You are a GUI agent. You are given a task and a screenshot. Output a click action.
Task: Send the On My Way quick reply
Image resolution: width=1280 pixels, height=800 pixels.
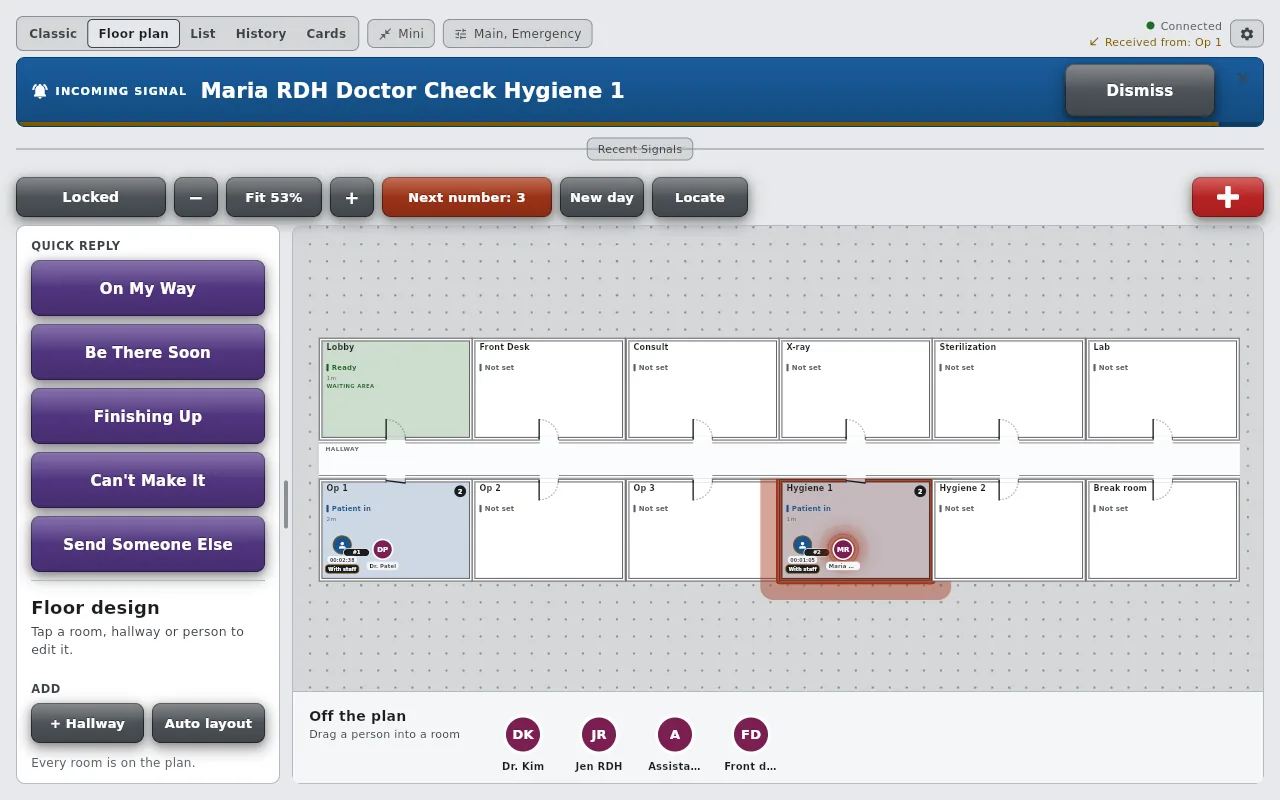148,288
